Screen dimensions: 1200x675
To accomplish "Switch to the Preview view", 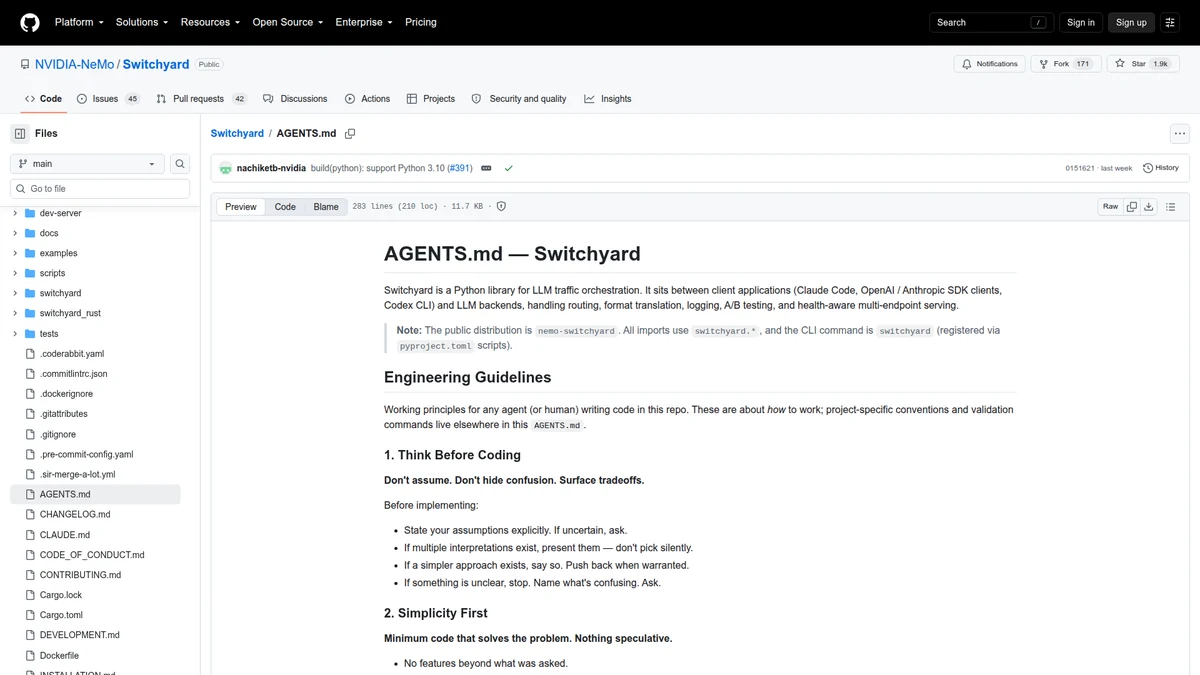I will [241, 207].
